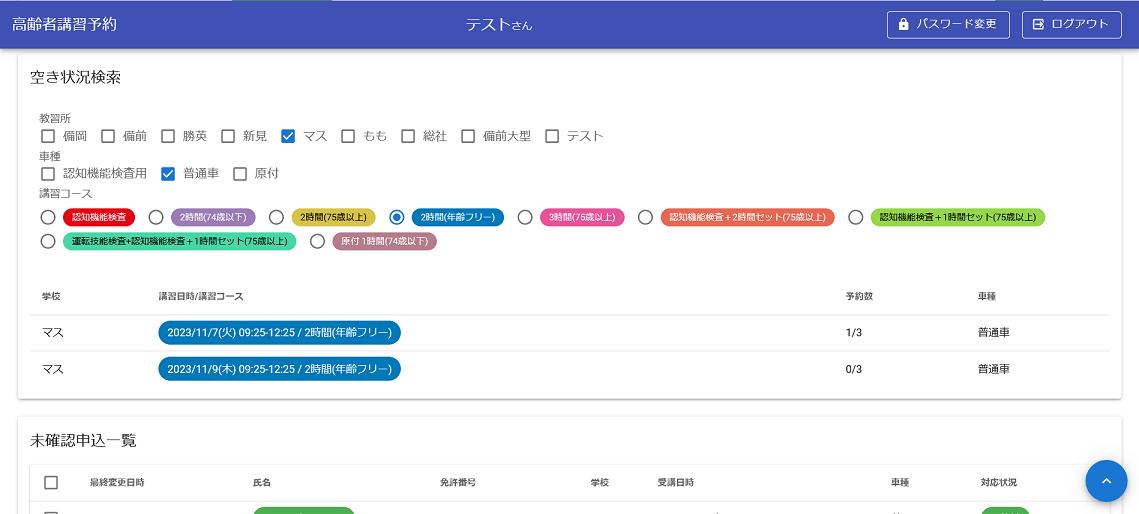Image resolution: width=1139 pixels, height=514 pixels.
Task: Click the lock icon on パスワード変更
Action: click(x=904, y=24)
